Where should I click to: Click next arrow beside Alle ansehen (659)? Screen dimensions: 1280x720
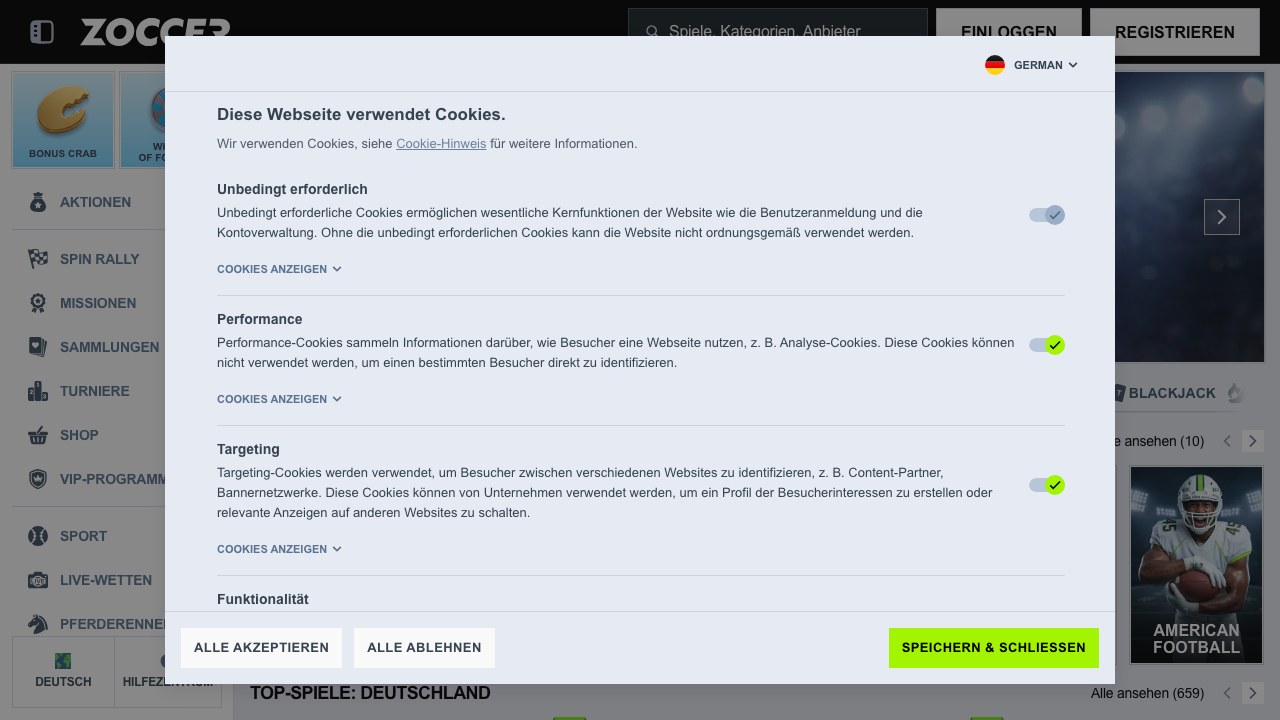coord(1253,693)
